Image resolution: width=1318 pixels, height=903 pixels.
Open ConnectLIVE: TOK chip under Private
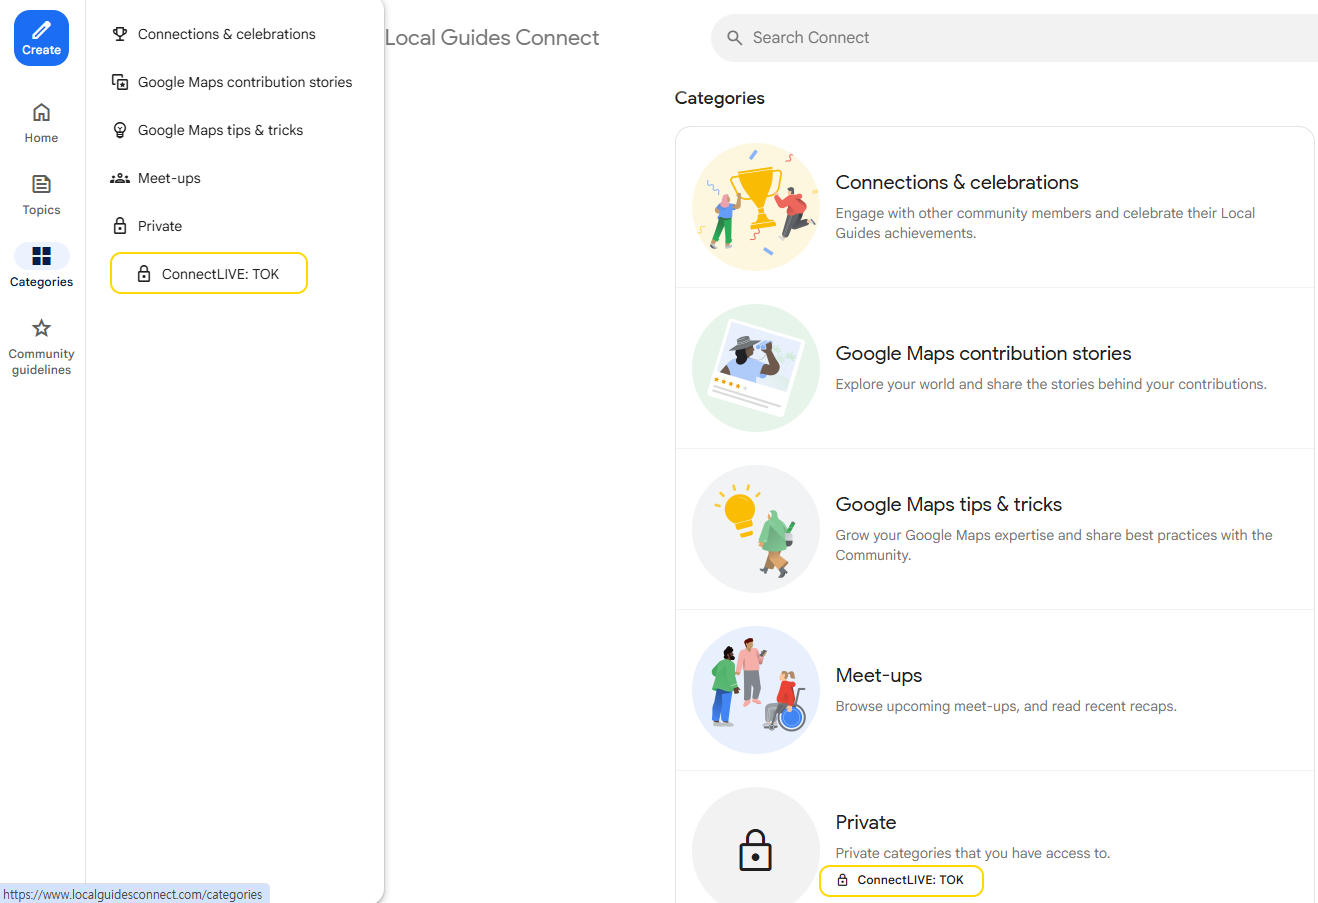pos(901,880)
